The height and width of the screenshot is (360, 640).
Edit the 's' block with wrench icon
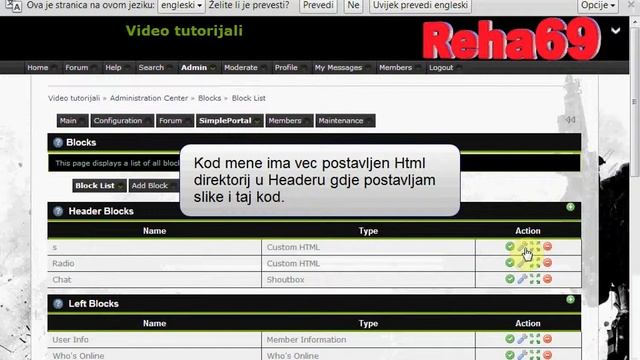[x=522, y=247]
